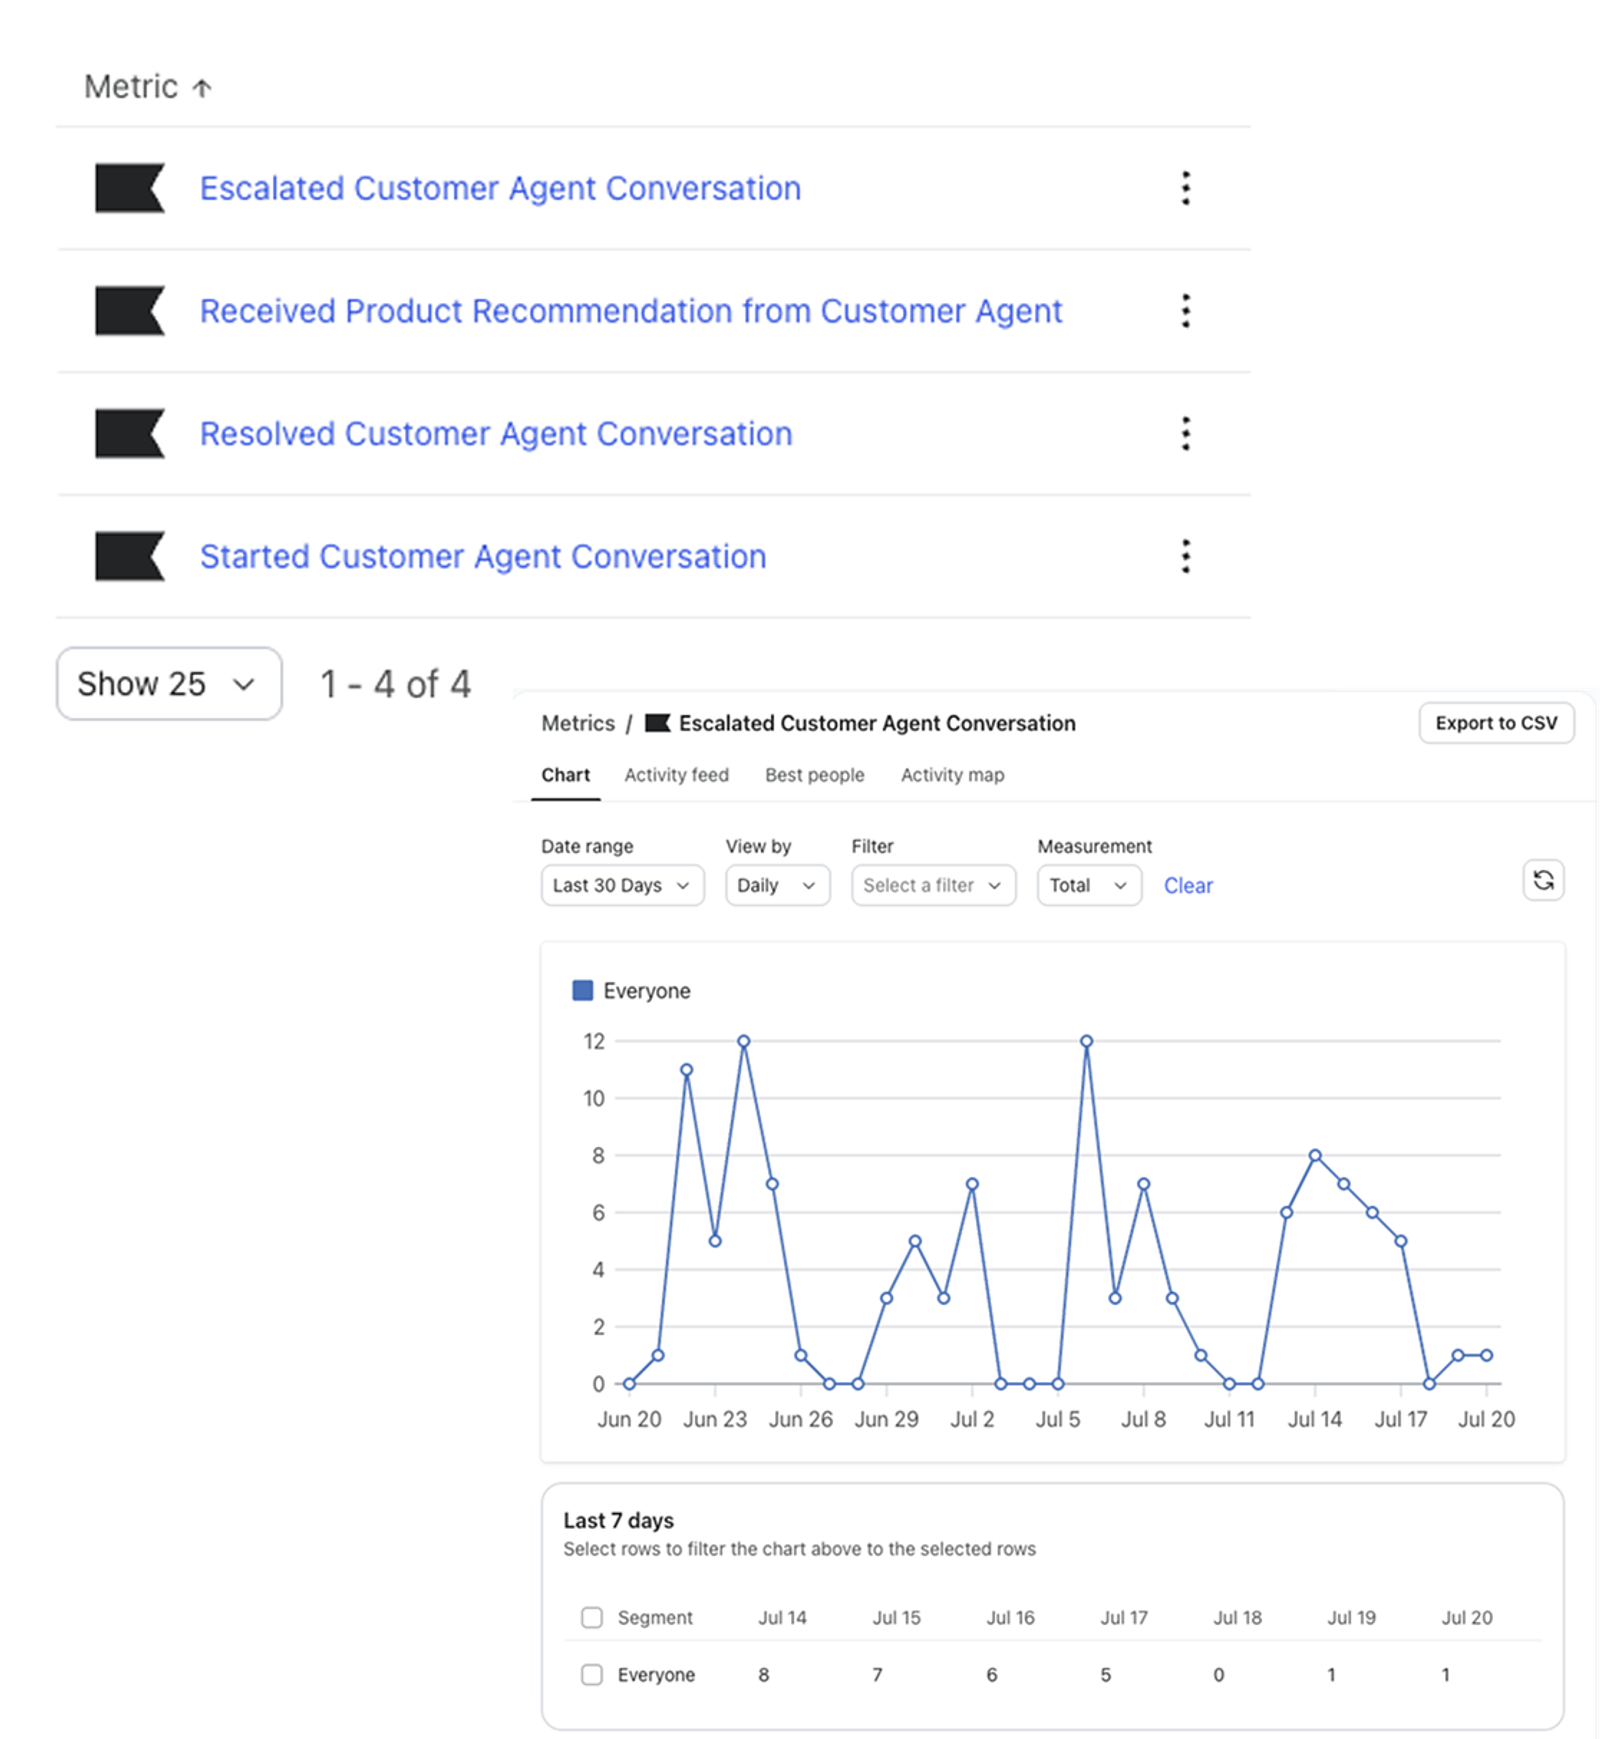Go back to Metrics via breadcrumb
1600x1739 pixels.
[578, 723]
